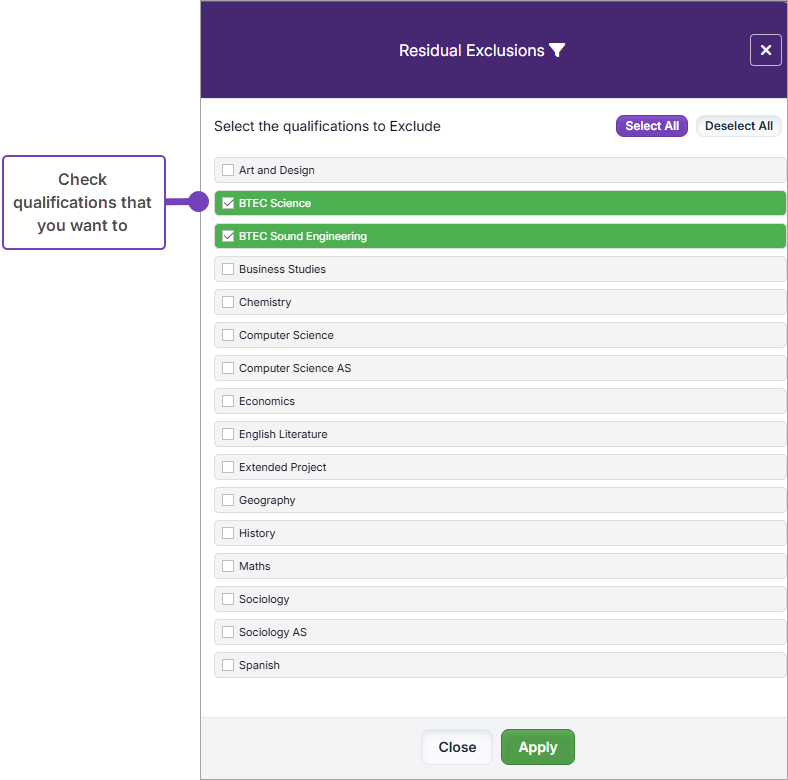Tick the Business Studies checkbox
Screen dimensions: 788x780
tap(228, 269)
